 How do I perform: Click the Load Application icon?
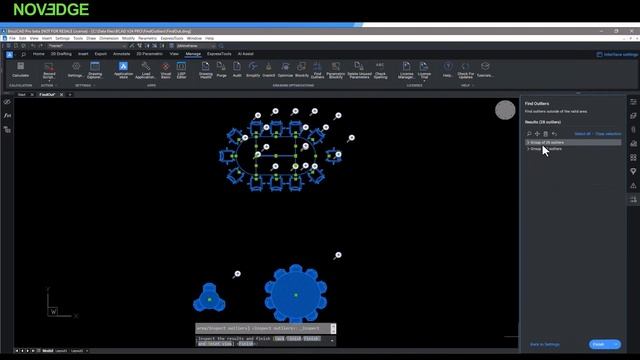tap(145, 70)
